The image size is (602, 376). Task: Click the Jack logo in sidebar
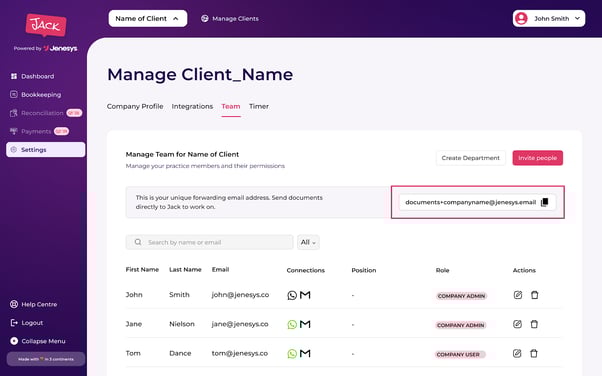point(46,25)
